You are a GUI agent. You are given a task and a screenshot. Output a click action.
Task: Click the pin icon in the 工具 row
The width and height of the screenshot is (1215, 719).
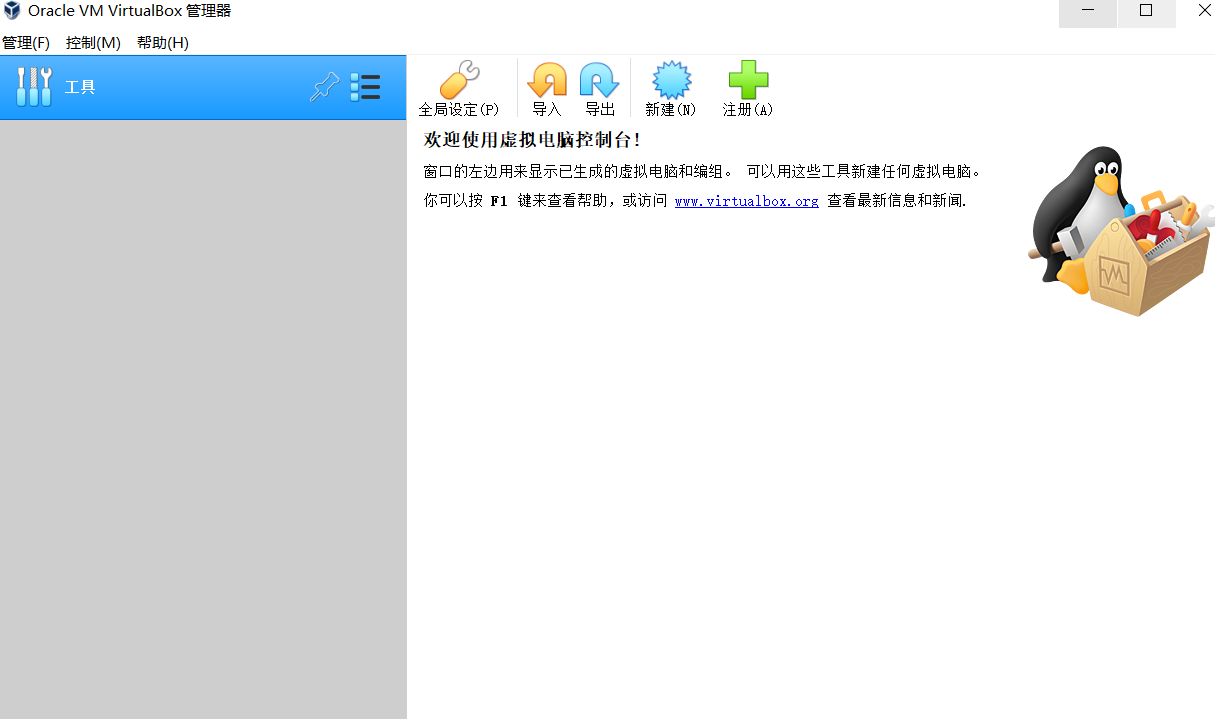point(324,87)
